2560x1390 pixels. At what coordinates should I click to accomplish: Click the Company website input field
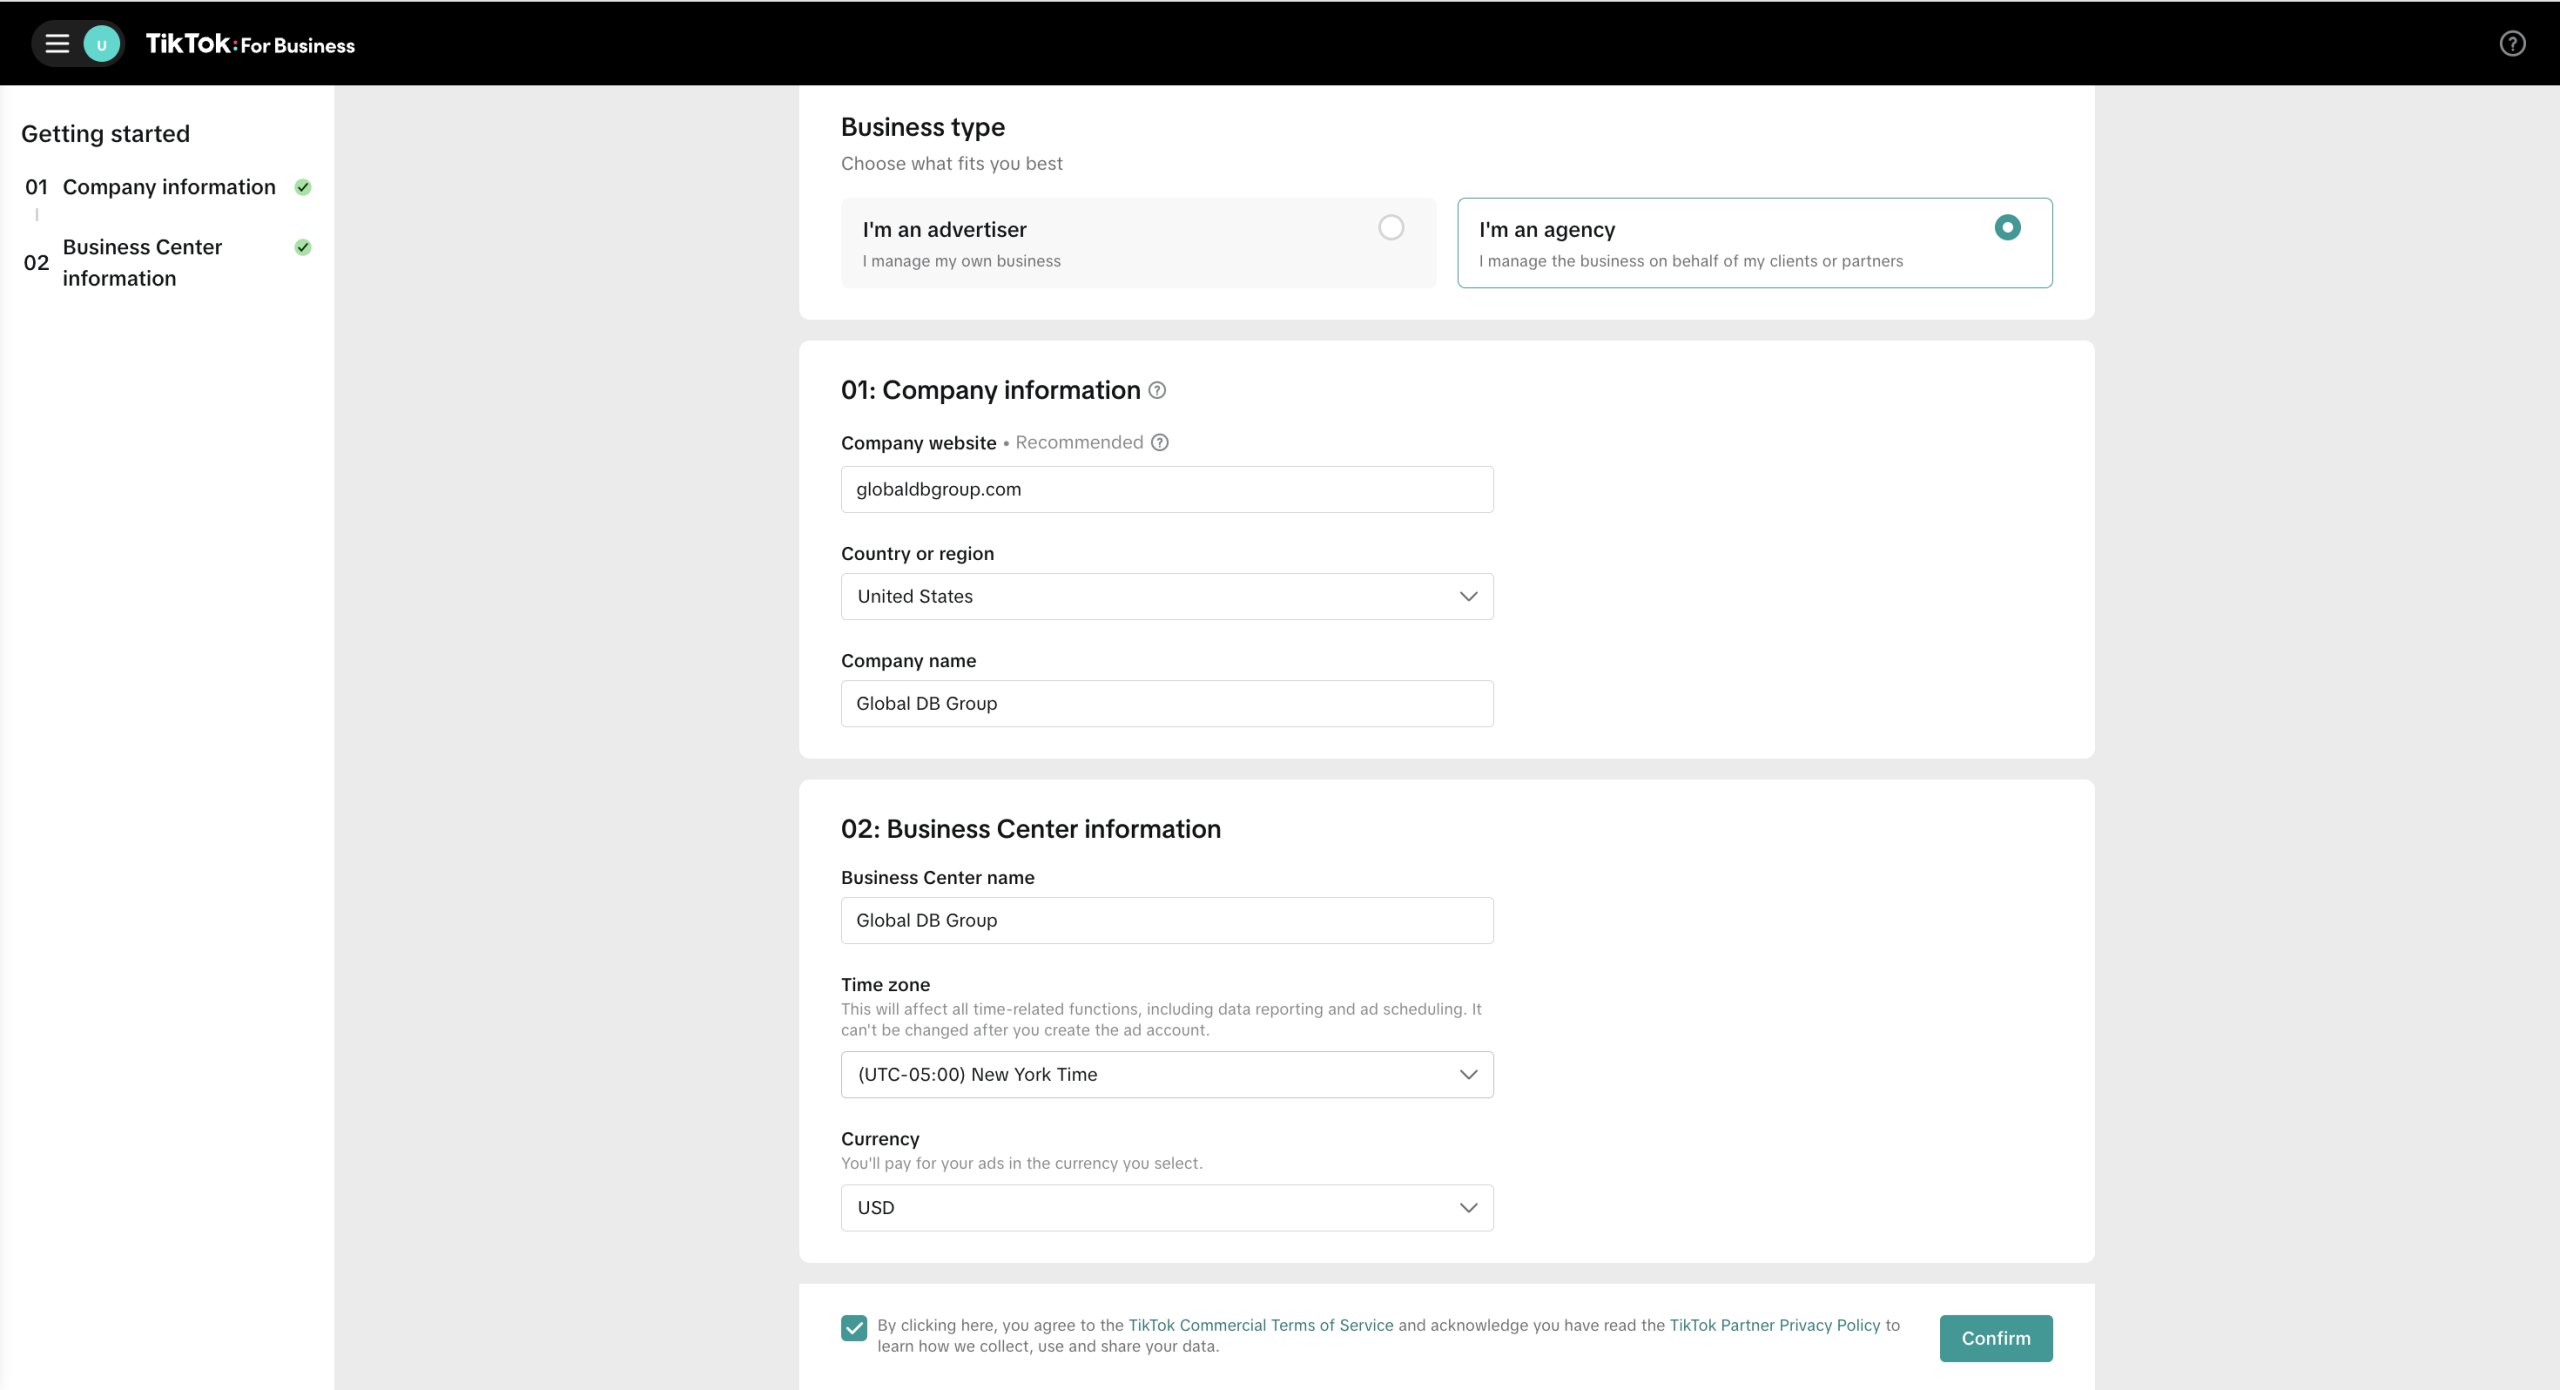(1167, 490)
